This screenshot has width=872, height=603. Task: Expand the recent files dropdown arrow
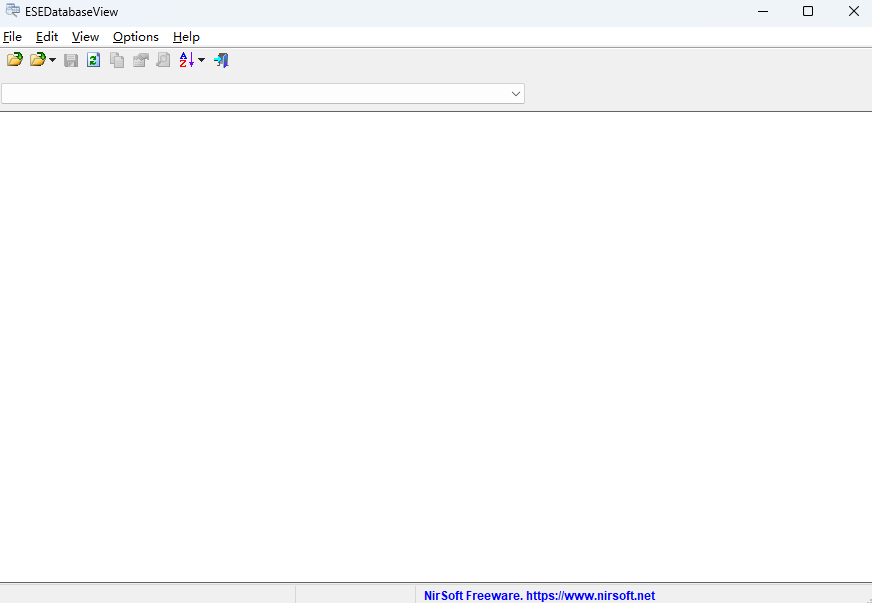(52, 60)
